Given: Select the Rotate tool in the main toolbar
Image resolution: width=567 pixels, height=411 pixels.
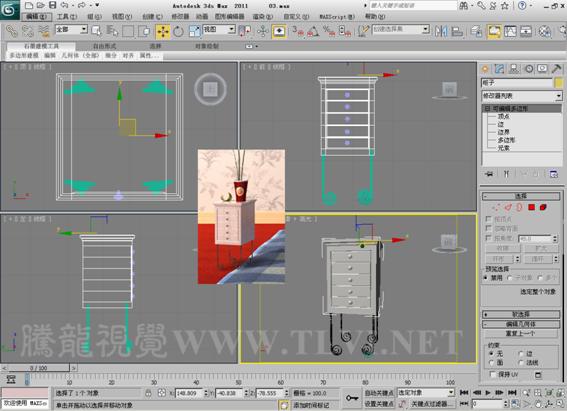Looking at the screenshot, I should tap(178, 31).
